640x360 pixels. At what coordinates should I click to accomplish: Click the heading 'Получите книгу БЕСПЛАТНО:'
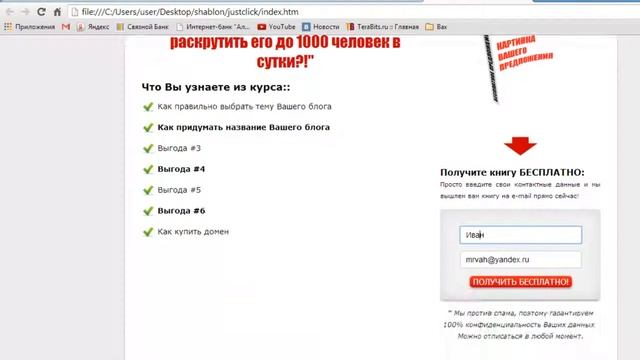click(x=512, y=172)
